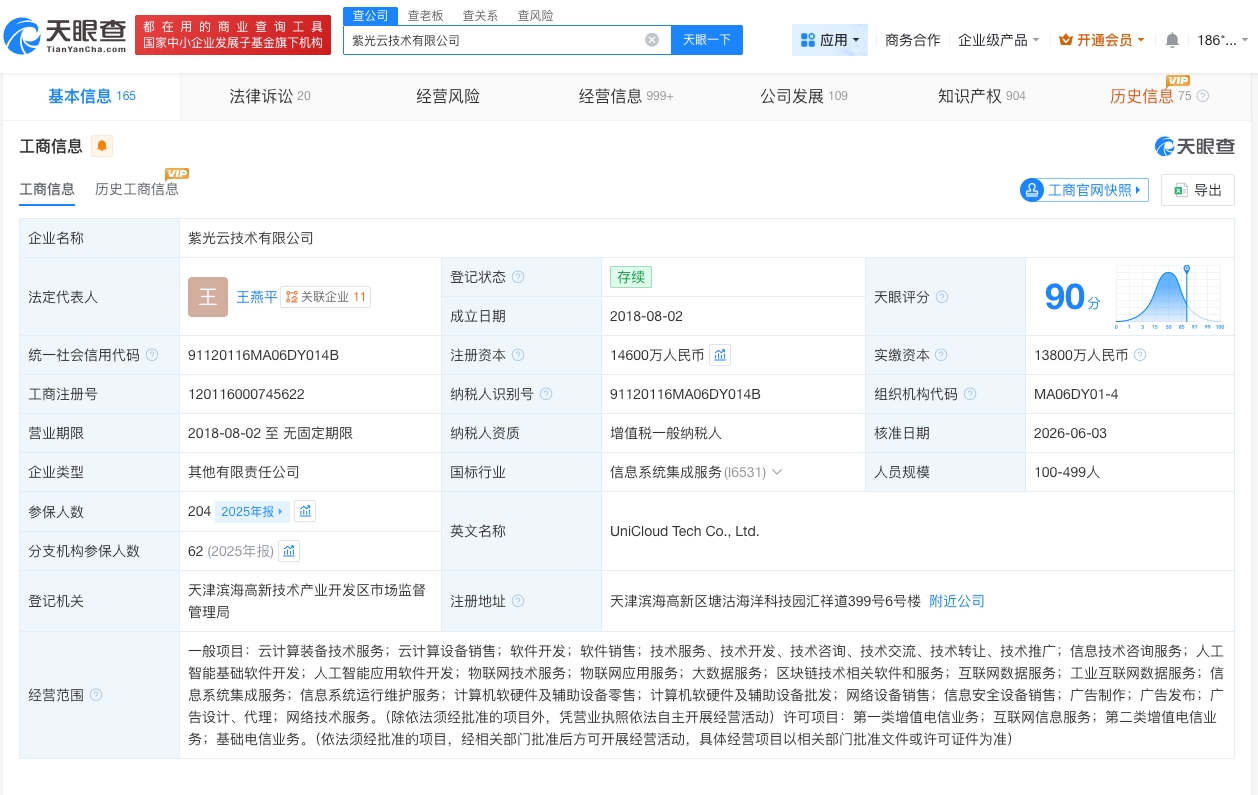Screen dimensions: 1258x795
Task: Open the 法律诉讼 tab
Action: coord(270,96)
